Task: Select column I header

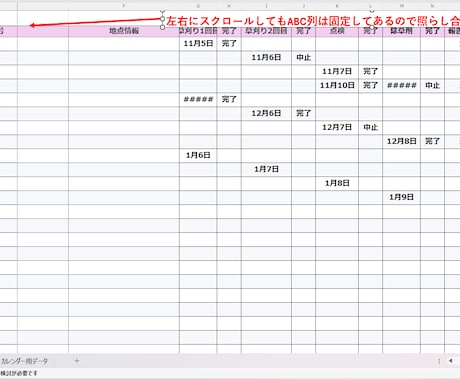Action: 266,6
